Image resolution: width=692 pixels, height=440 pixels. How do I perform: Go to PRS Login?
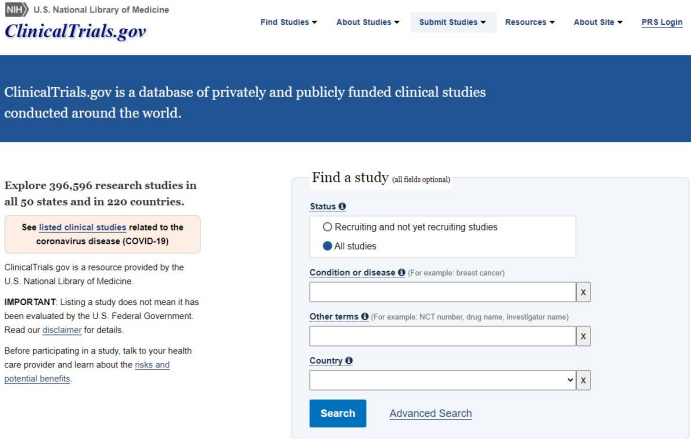pyautogui.click(x=662, y=22)
